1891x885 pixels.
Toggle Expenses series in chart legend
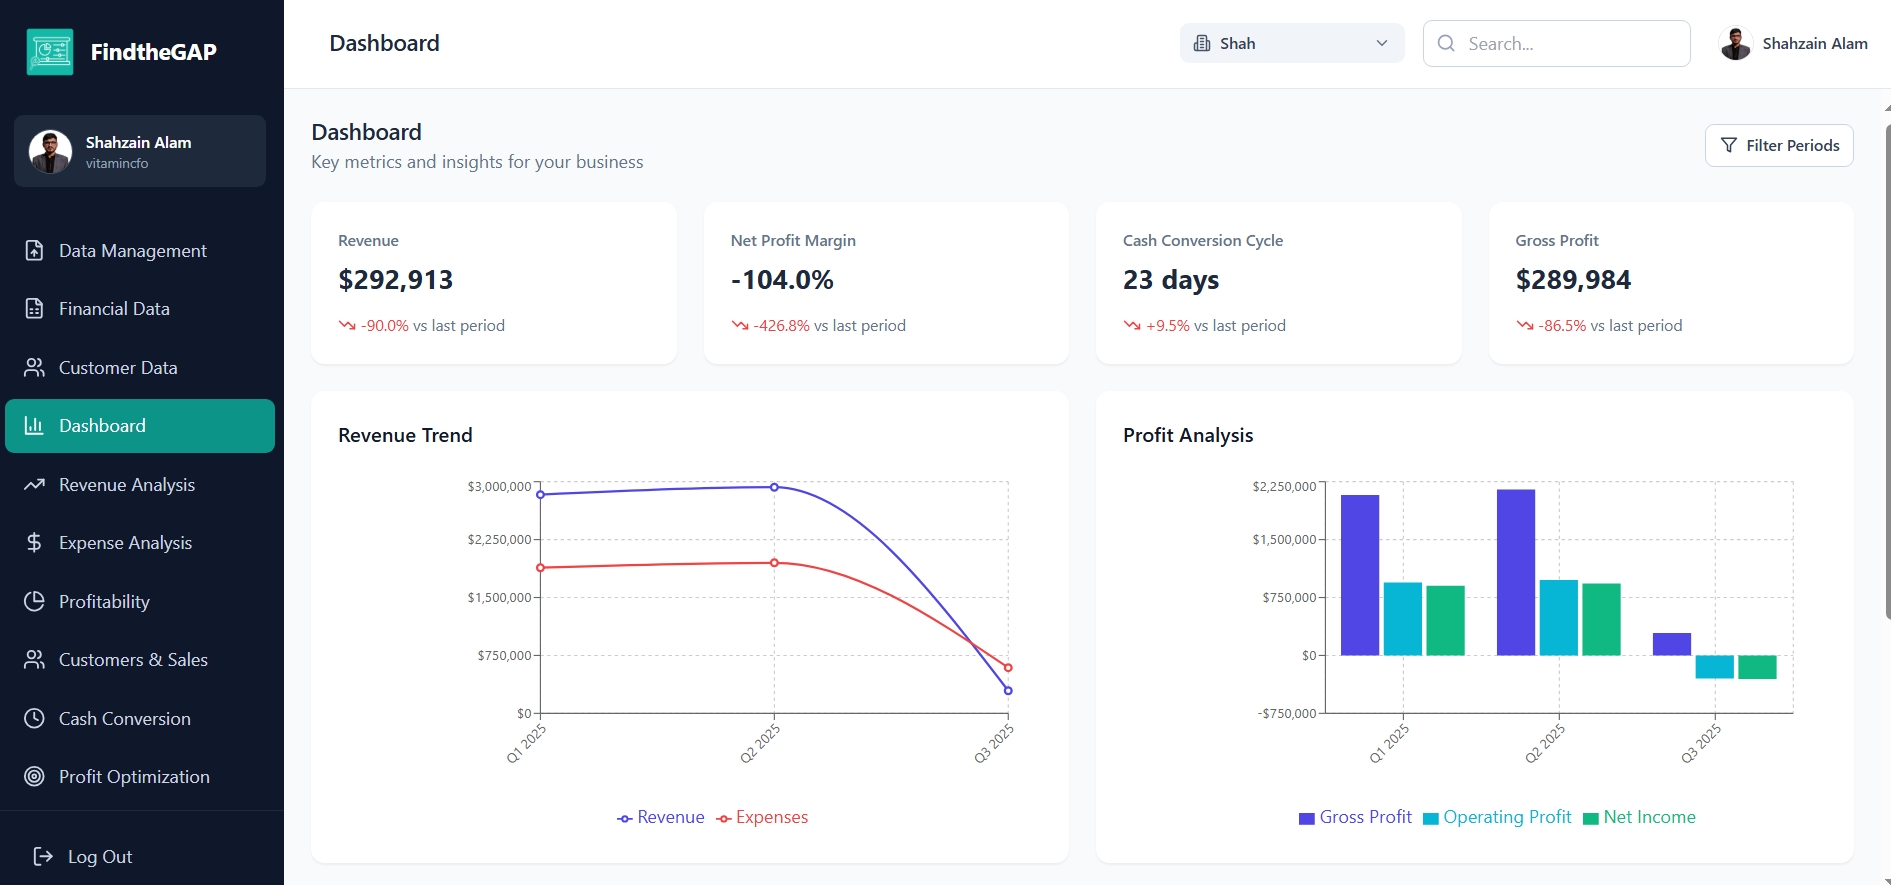click(x=762, y=818)
